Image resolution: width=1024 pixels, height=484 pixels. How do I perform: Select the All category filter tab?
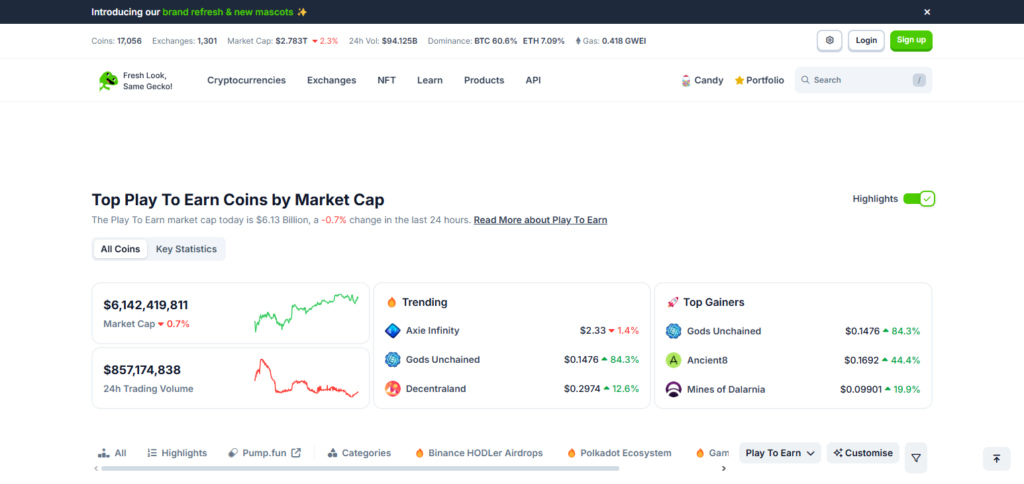112,453
